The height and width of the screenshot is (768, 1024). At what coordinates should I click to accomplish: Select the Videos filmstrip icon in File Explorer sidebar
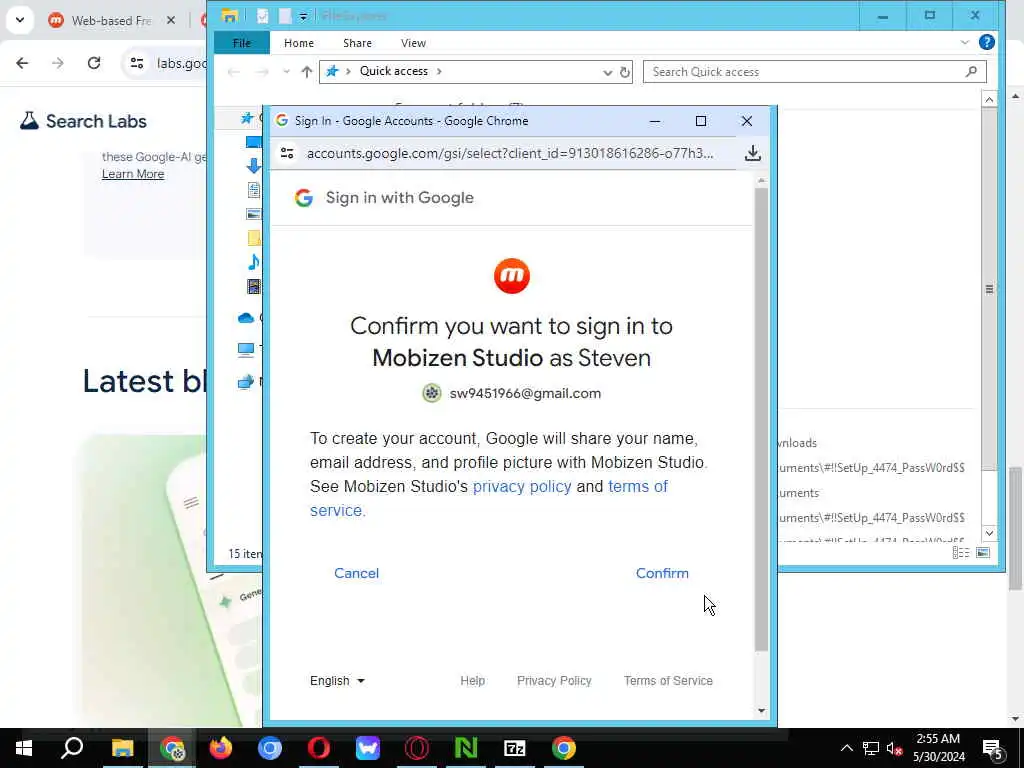pos(253,286)
